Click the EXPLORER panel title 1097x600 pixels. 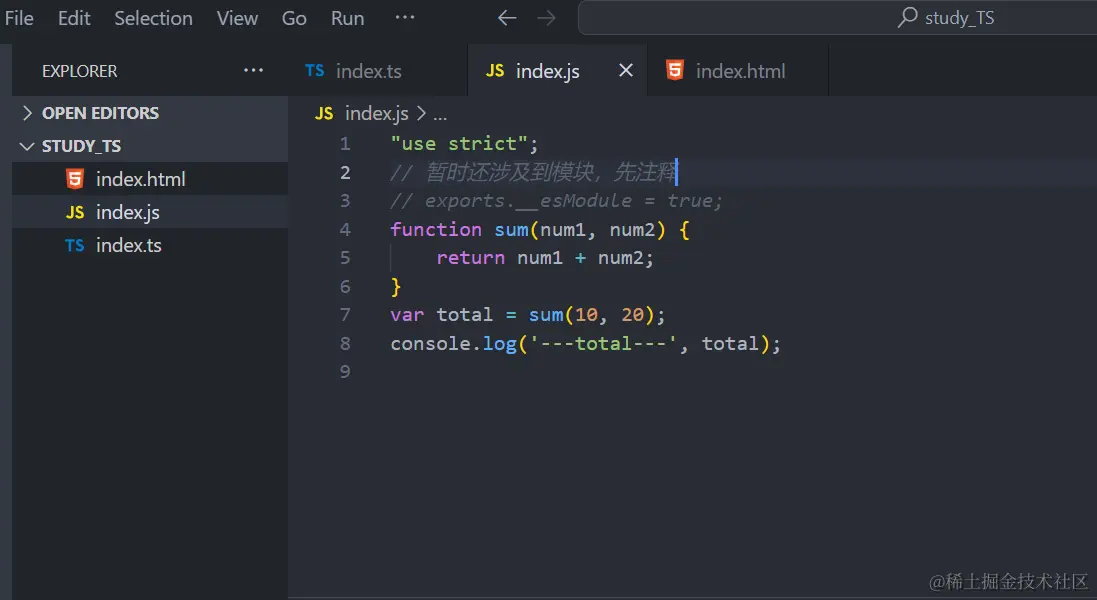click(x=80, y=71)
